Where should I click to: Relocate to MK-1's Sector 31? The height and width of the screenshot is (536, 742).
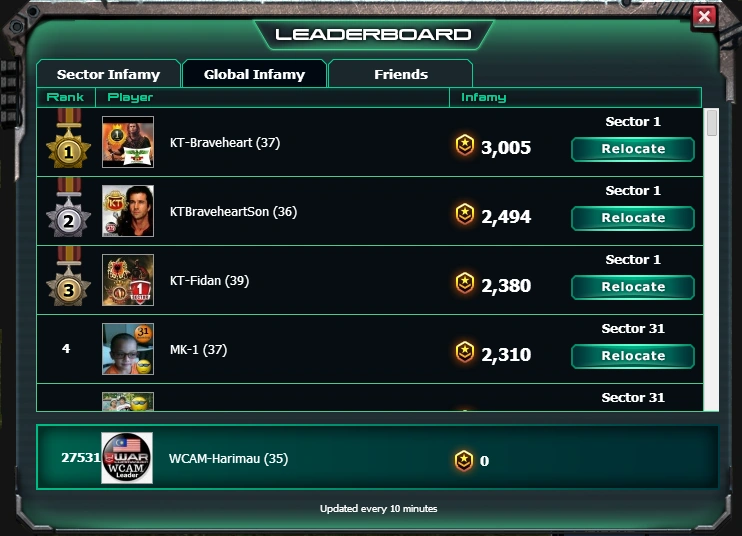pos(633,356)
